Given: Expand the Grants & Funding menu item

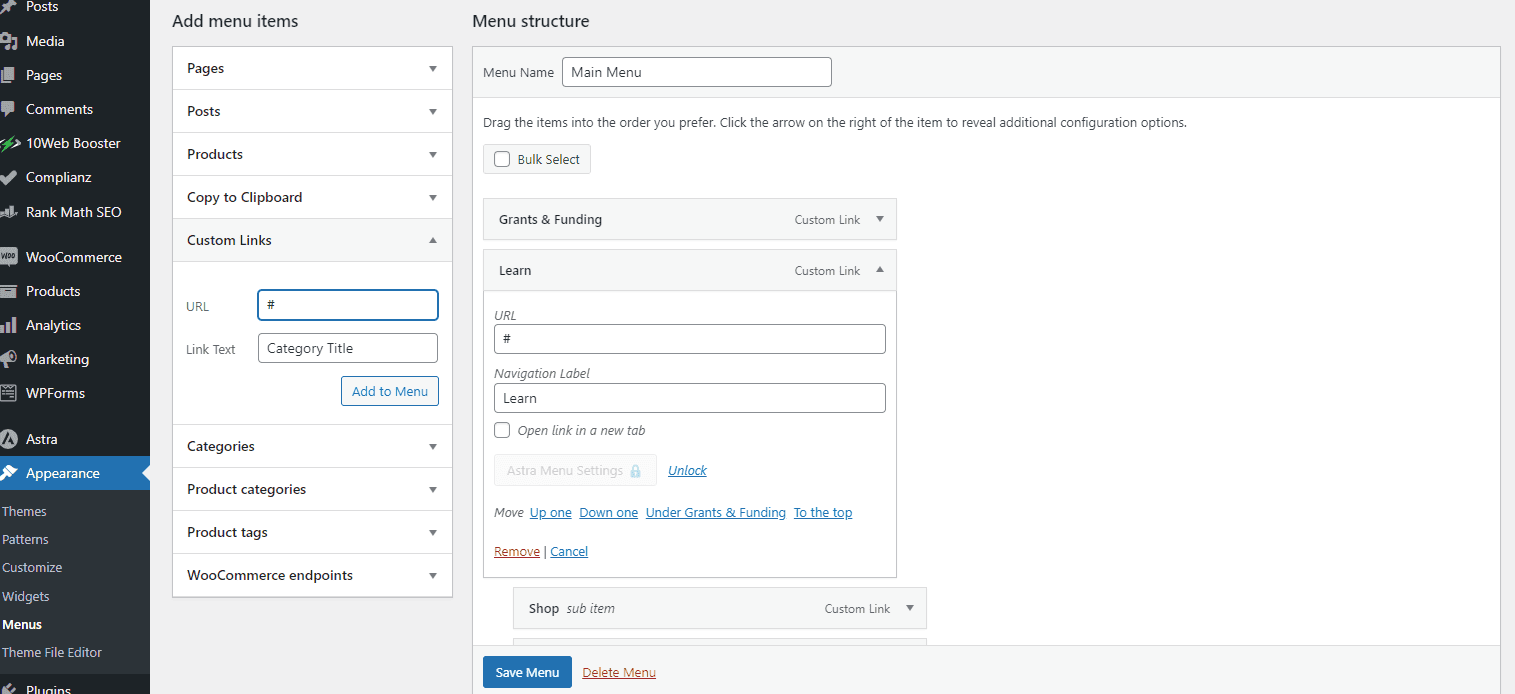Looking at the screenshot, I should click(879, 219).
